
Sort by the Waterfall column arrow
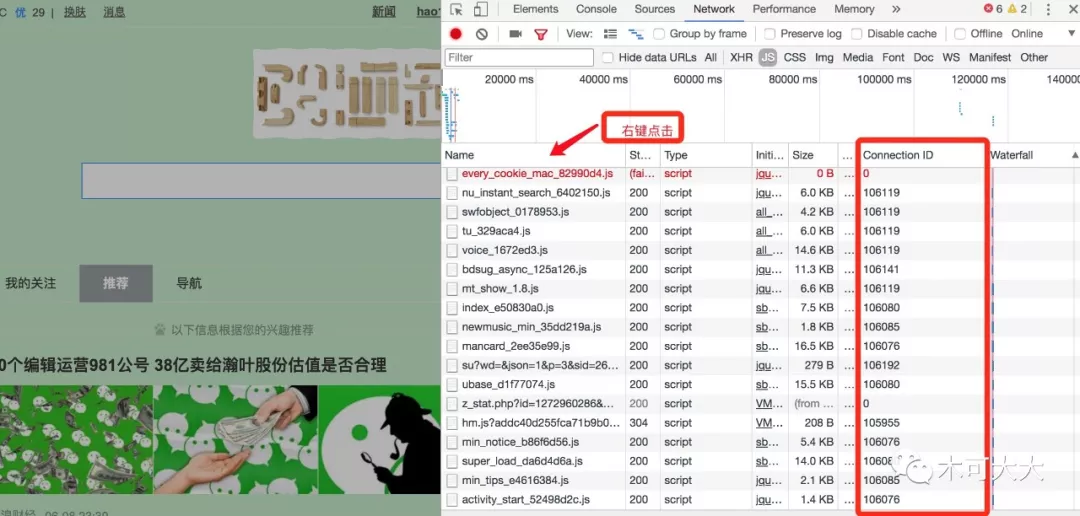click(x=1075, y=155)
